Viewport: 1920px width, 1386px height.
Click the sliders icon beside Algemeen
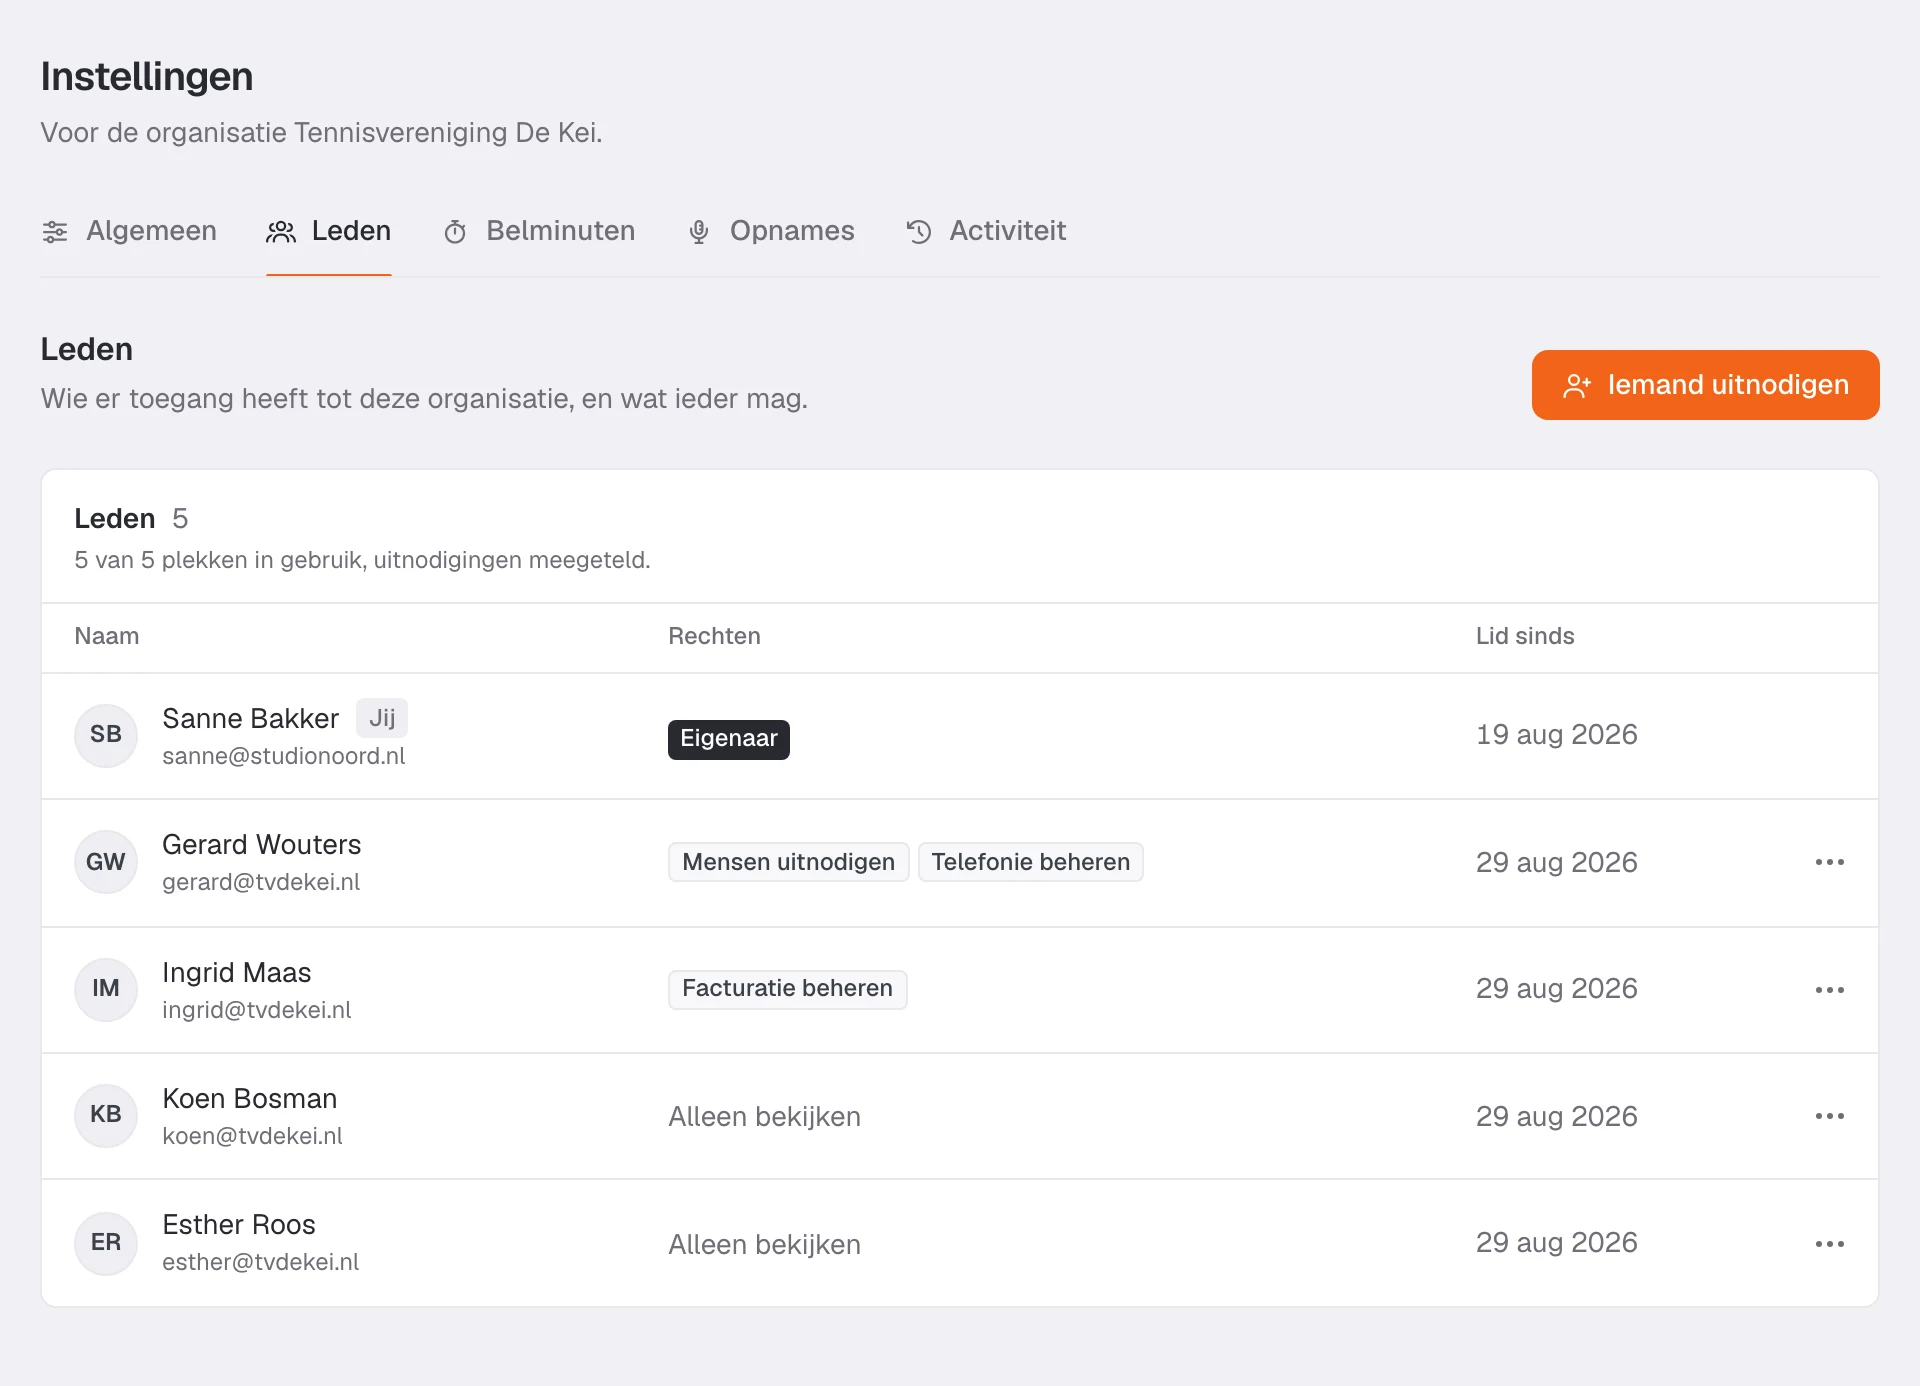click(x=55, y=232)
